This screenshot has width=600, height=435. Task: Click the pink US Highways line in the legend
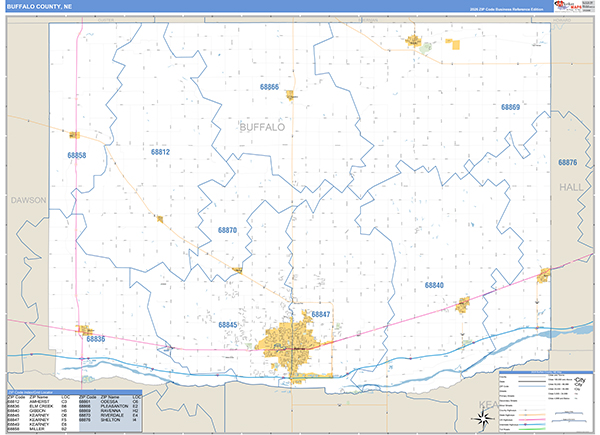(x=531, y=420)
